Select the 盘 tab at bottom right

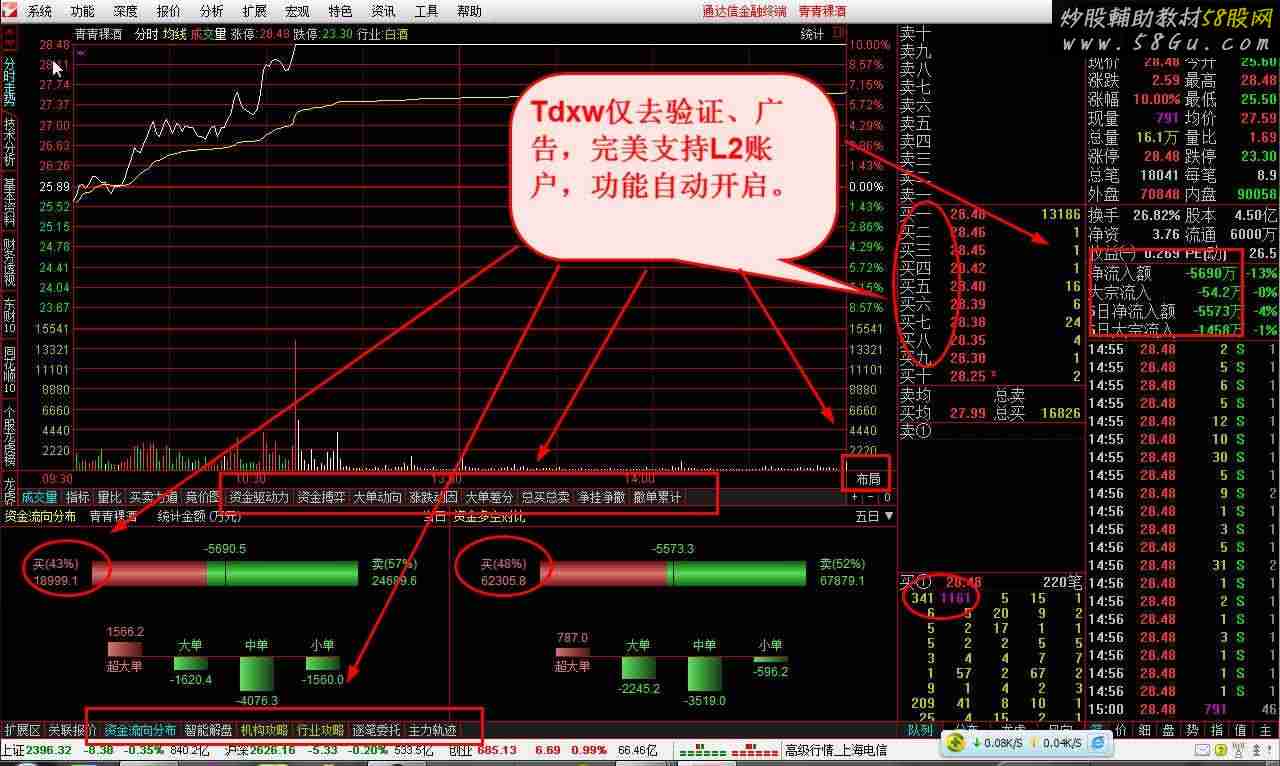pyautogui.click(x=1168, y=730)
